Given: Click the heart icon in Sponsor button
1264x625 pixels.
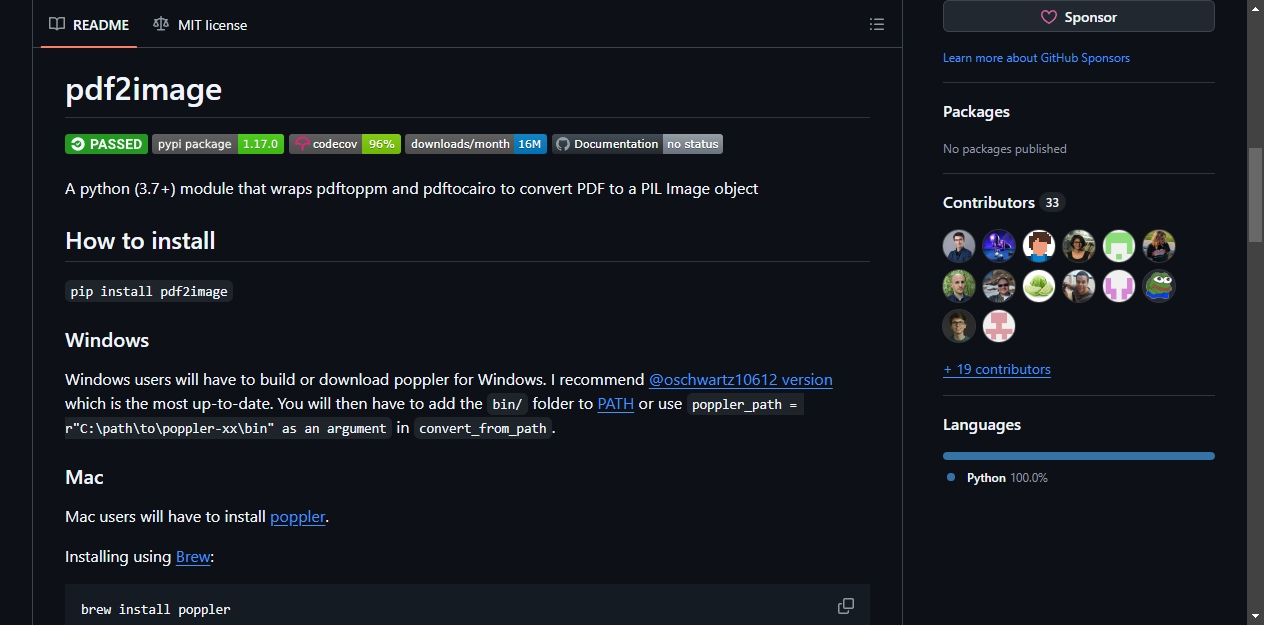Looking at the screenshot, I should click(x=1049, y=17).
